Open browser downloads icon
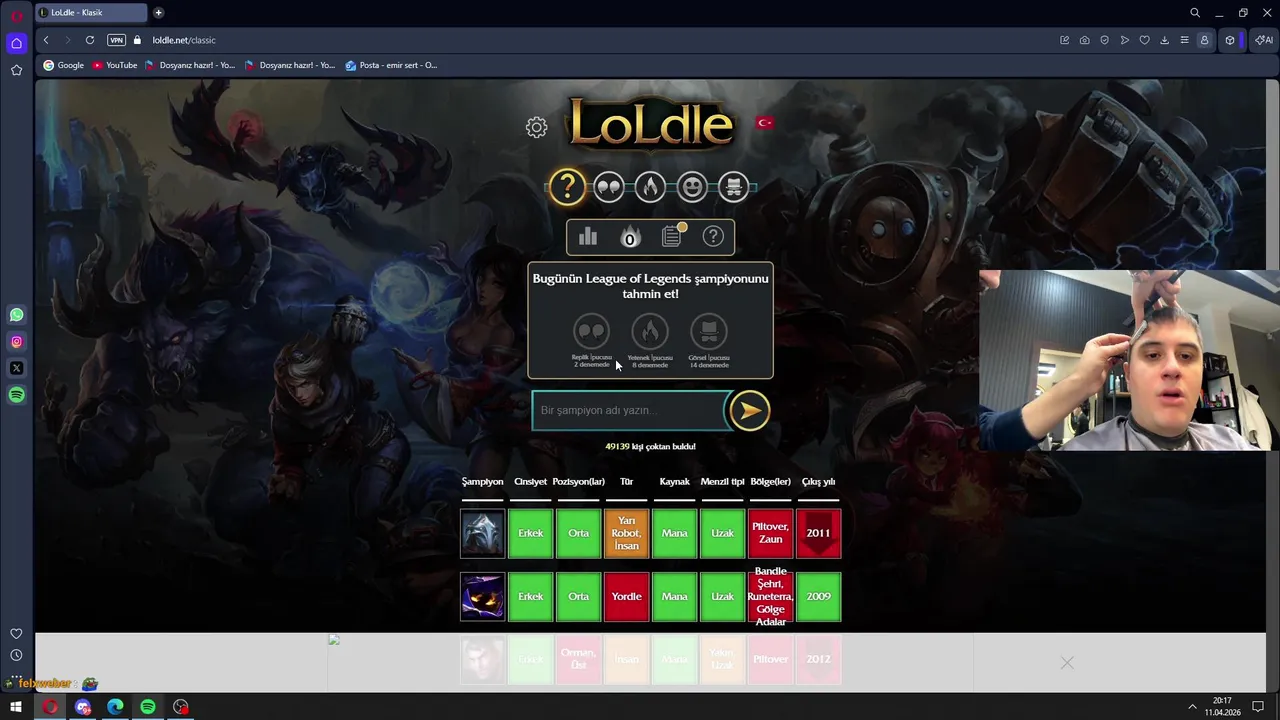 (1164, 40)
